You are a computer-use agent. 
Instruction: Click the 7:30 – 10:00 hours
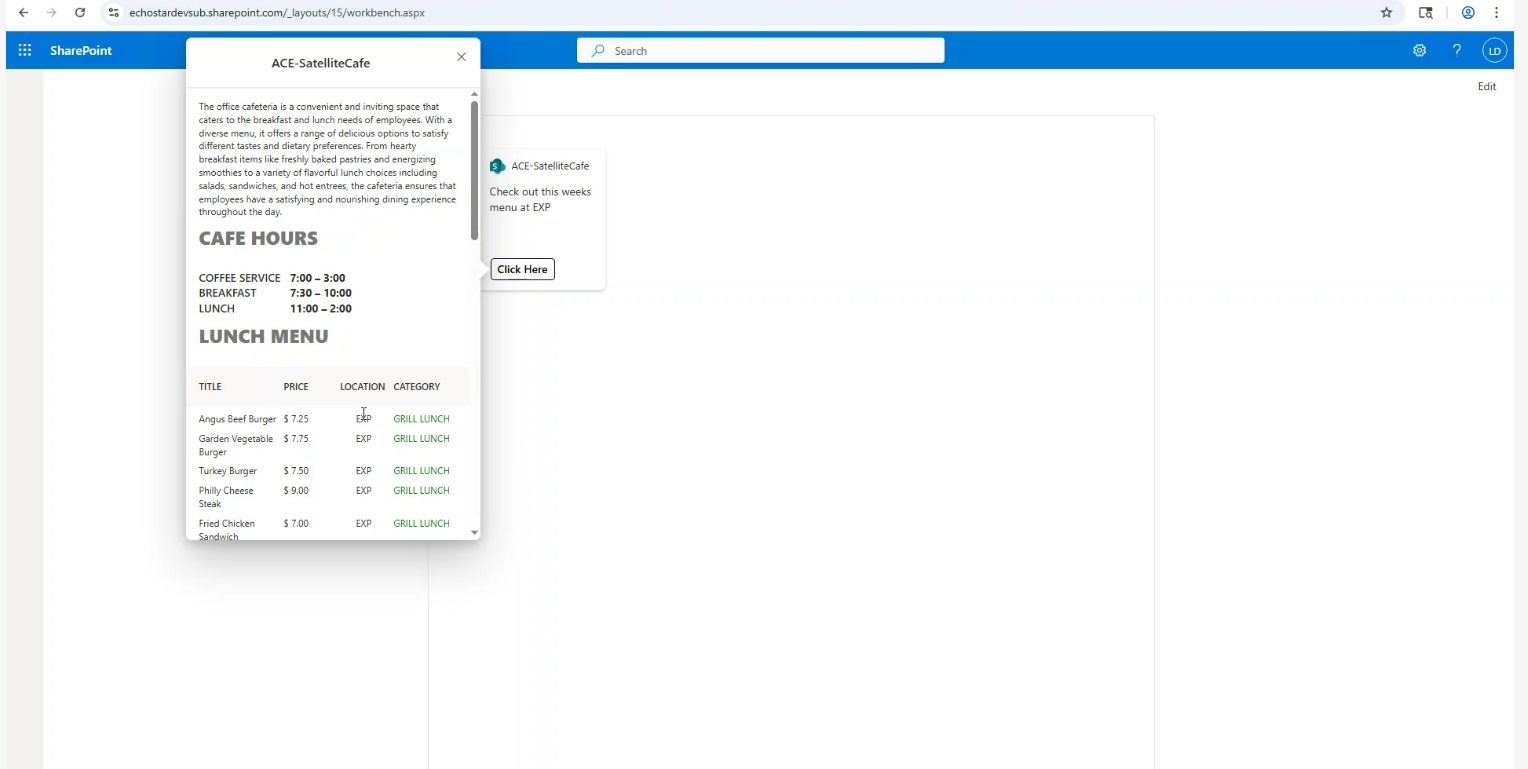click(320, 293)
